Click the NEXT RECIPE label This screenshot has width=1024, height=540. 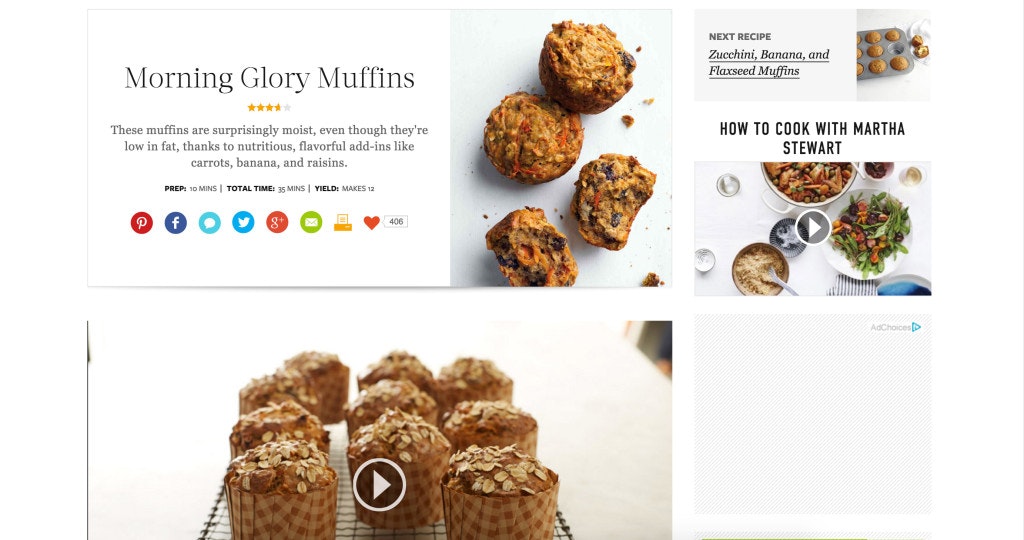tap(740, 37)
